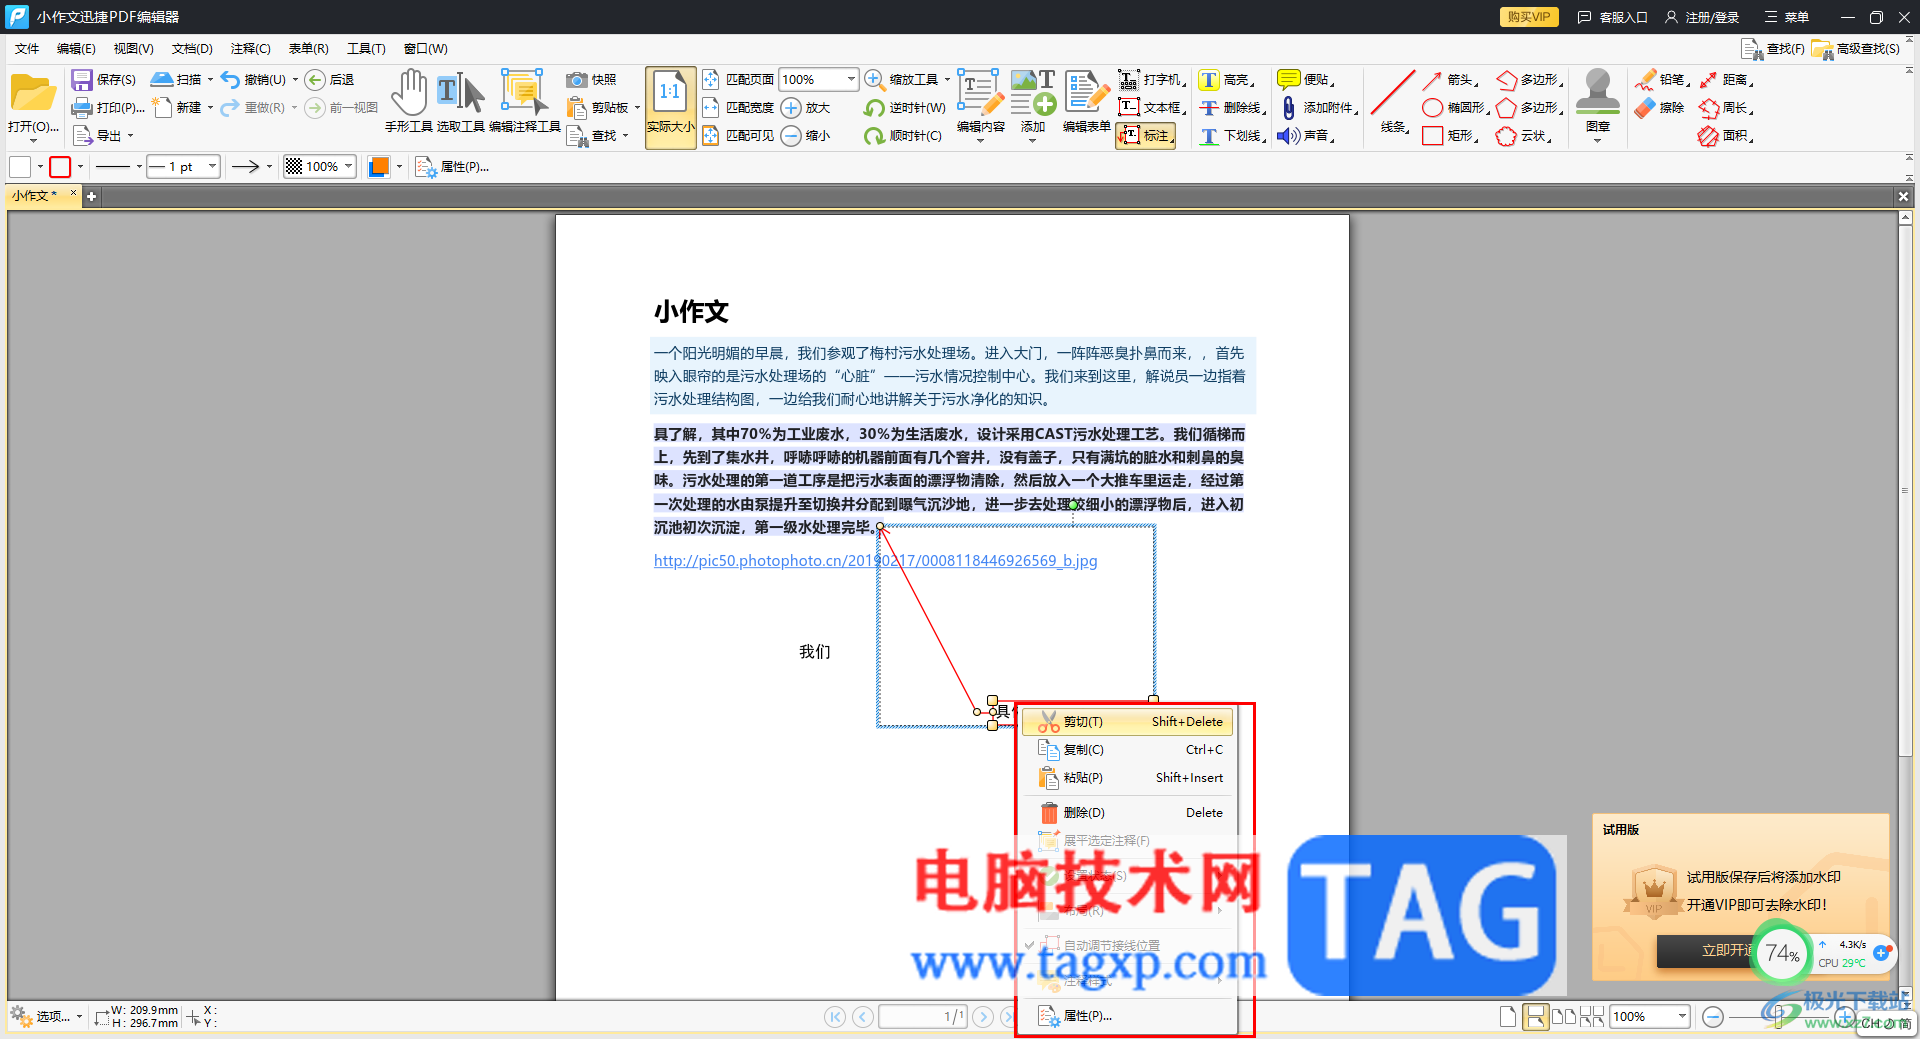This screenshot has width=1920, height=1039.
Task: Rotate counterclockwise with 逆时针(W)
Action: 905,108
